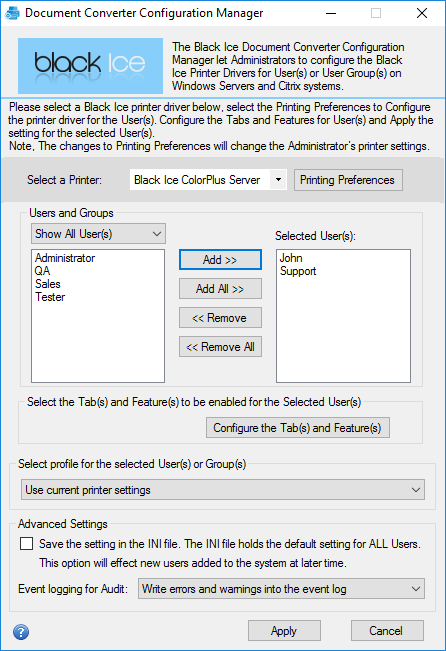The width and height of the screenshot is (446, 651).
Task: Click the << Remove button
Action: [220, 318]
